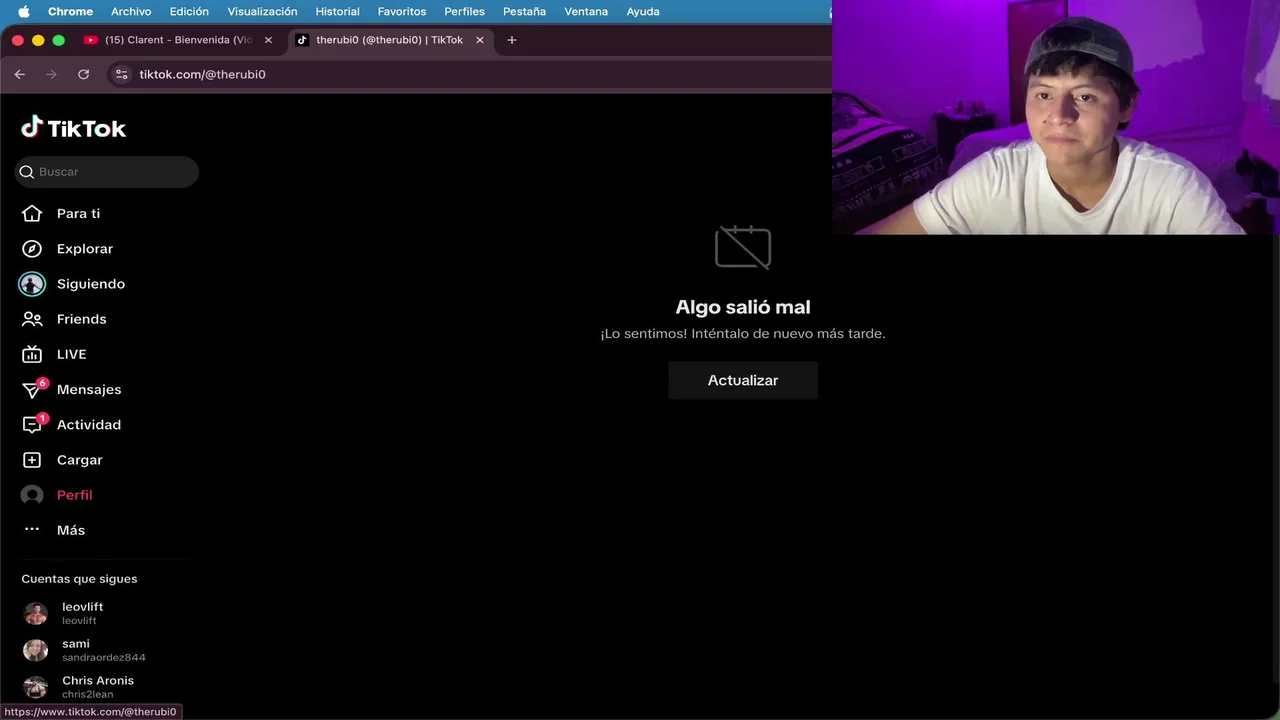The width and height of the screenshot is (1280, 720).
Task: Open the Chrome menu
Action: coord(70,11)
